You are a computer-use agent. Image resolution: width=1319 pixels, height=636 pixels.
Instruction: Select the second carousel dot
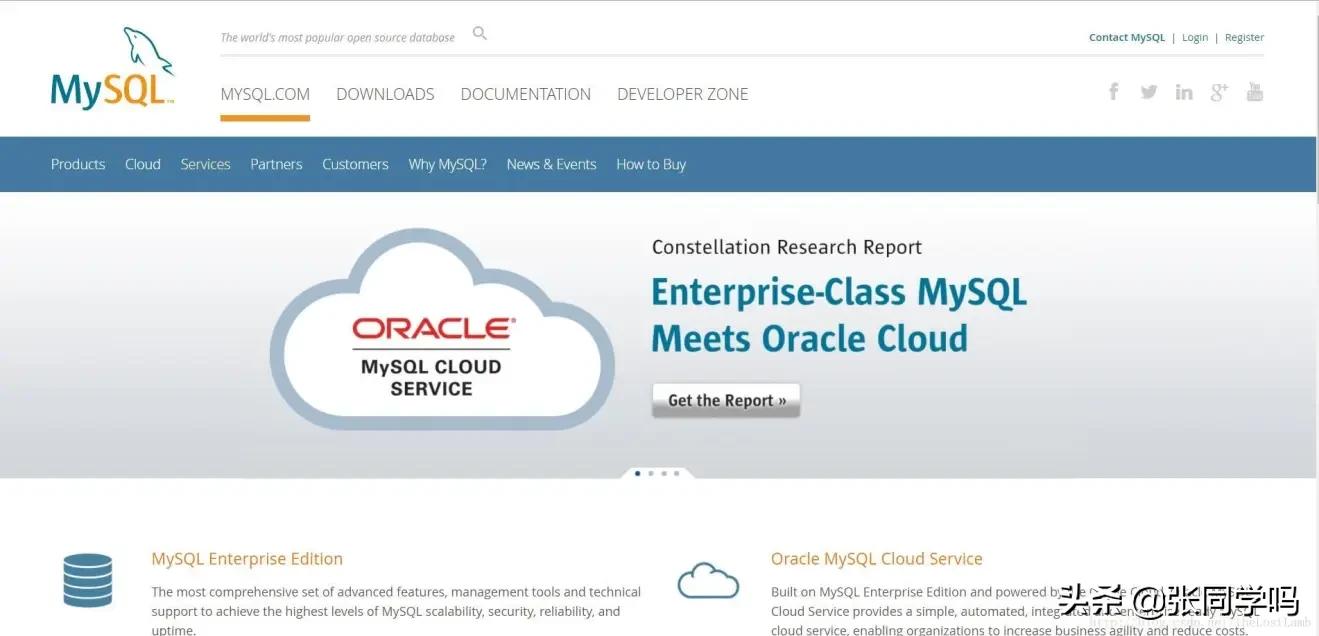[651, 473]
